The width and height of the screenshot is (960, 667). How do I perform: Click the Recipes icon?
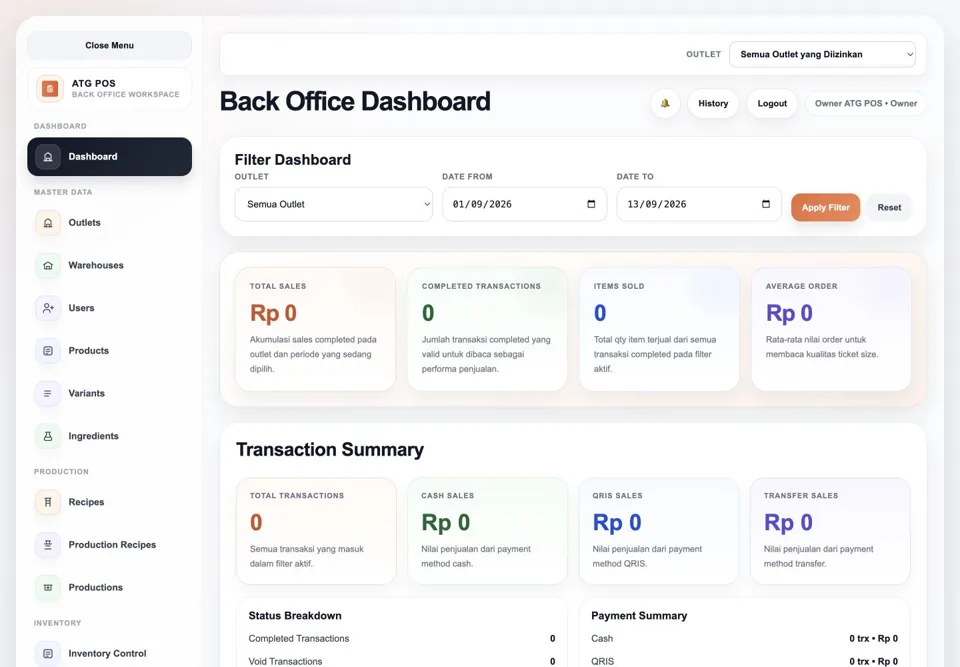[48, 502]
